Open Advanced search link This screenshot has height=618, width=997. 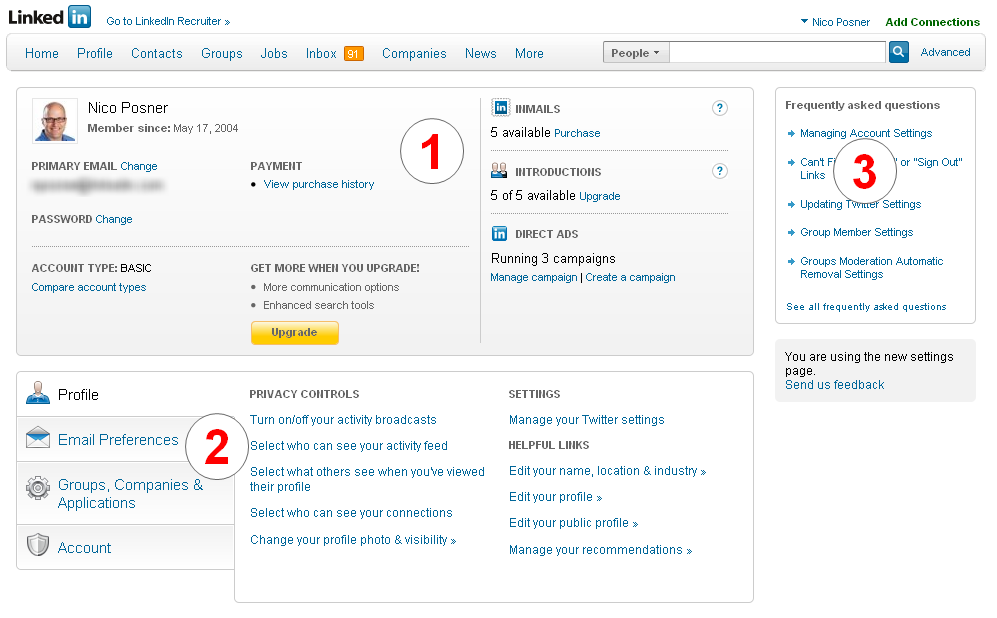[x=945, y=52]
